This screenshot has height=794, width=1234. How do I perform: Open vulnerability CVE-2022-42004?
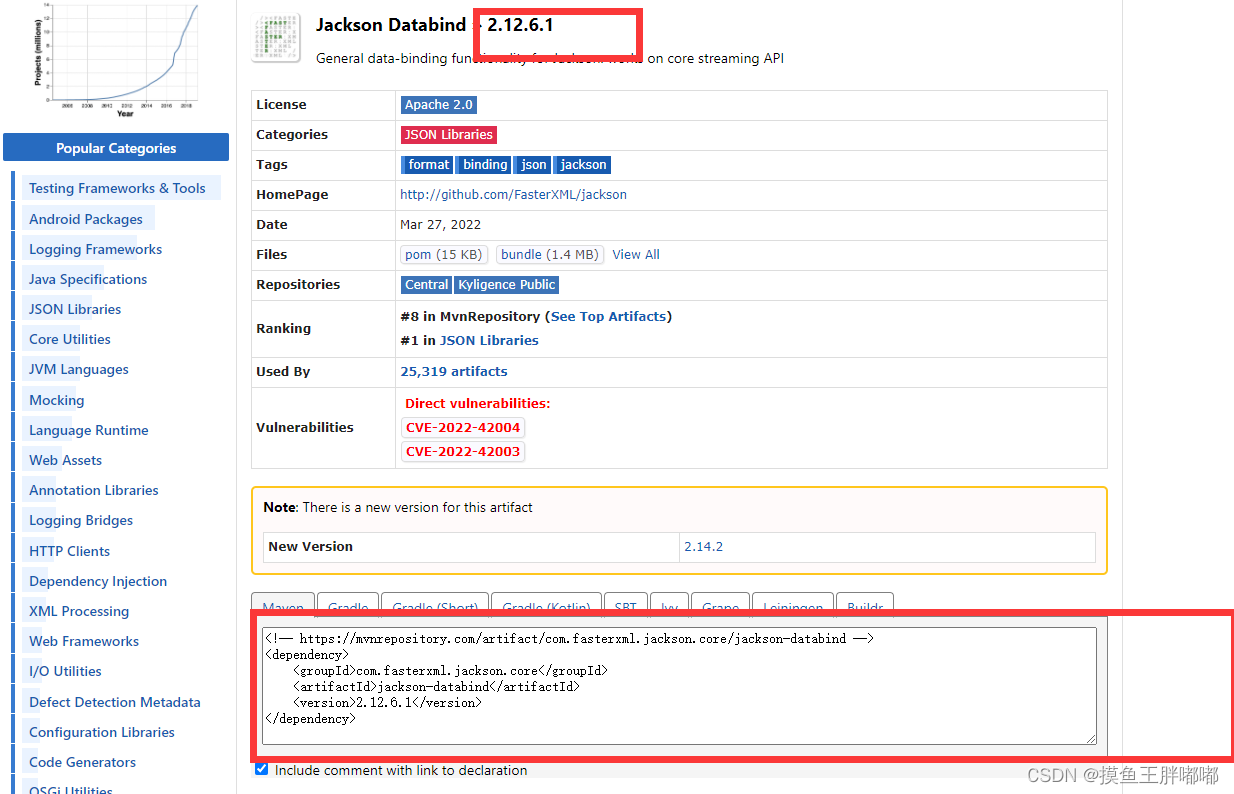pos(463,428)
